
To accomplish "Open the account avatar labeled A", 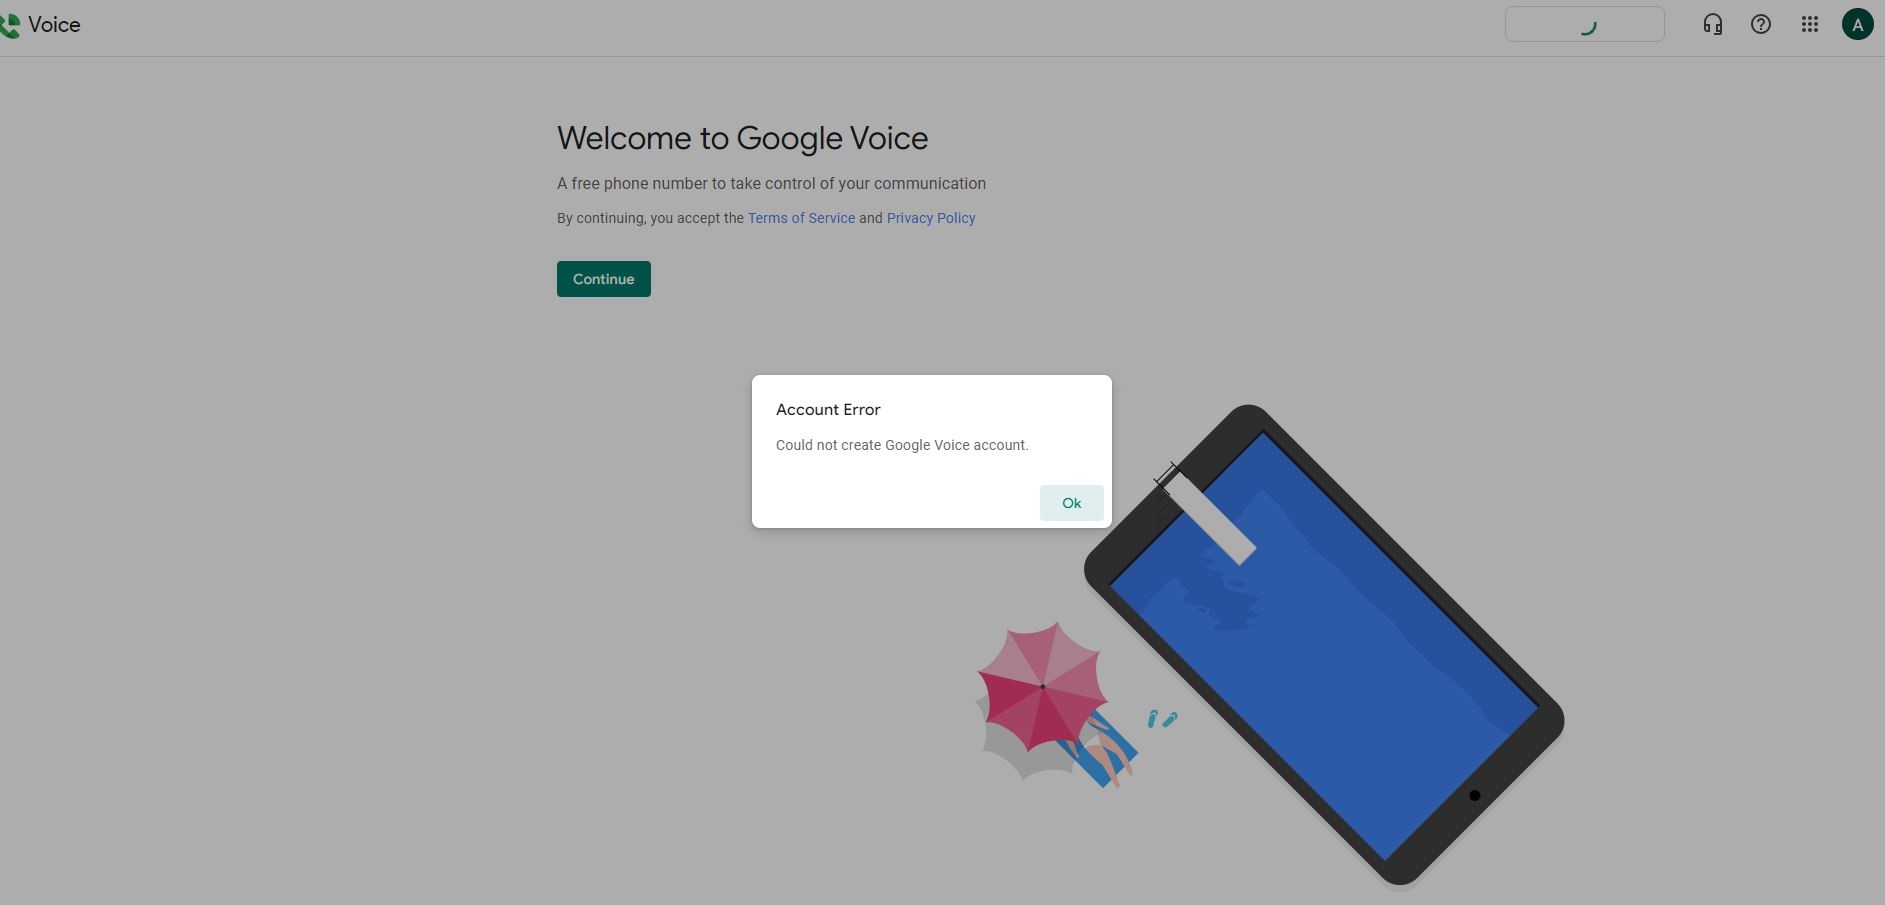I will [1857, 24].
